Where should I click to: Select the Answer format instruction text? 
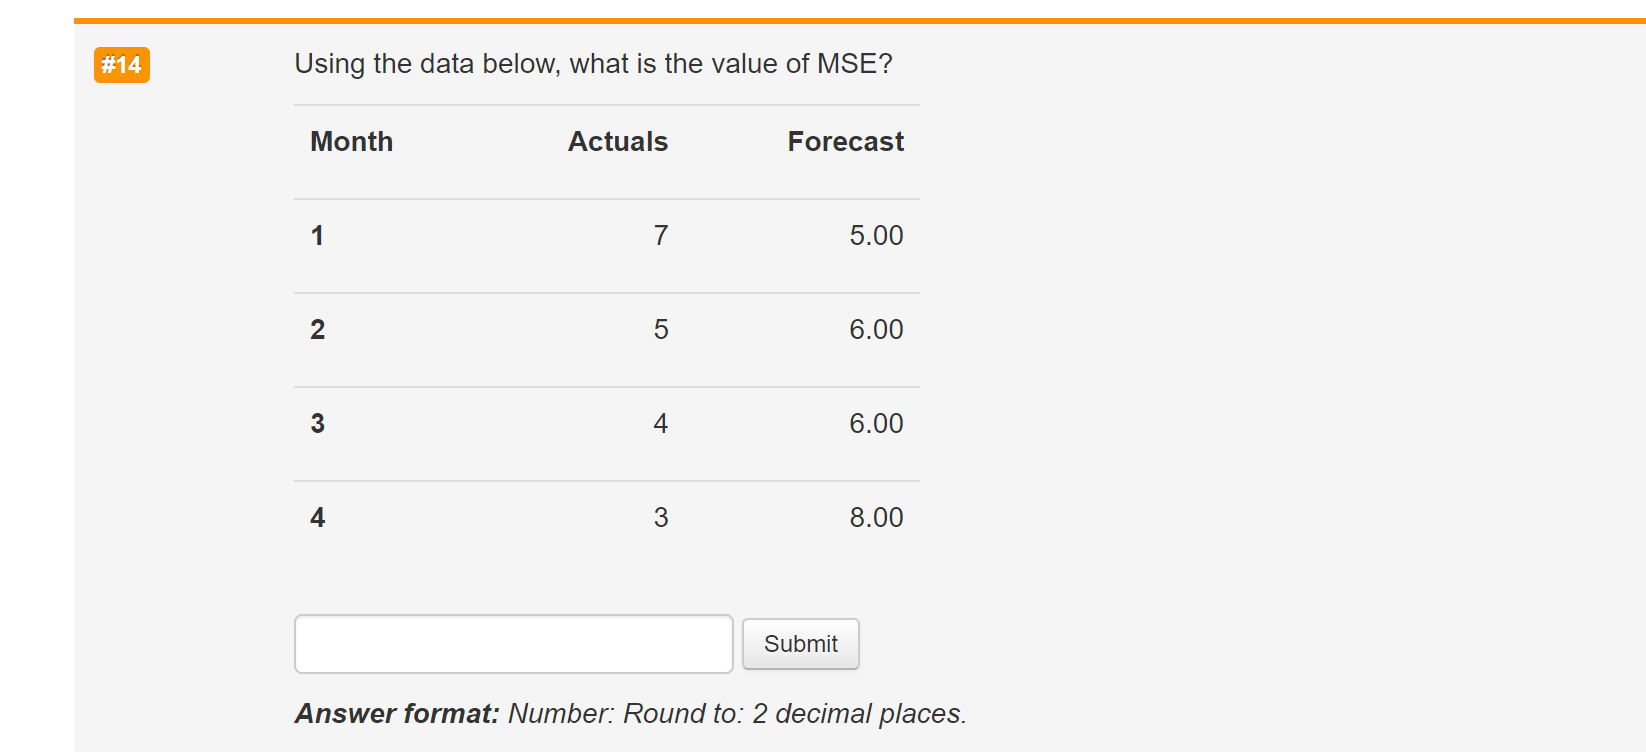(x=630, y=713)
